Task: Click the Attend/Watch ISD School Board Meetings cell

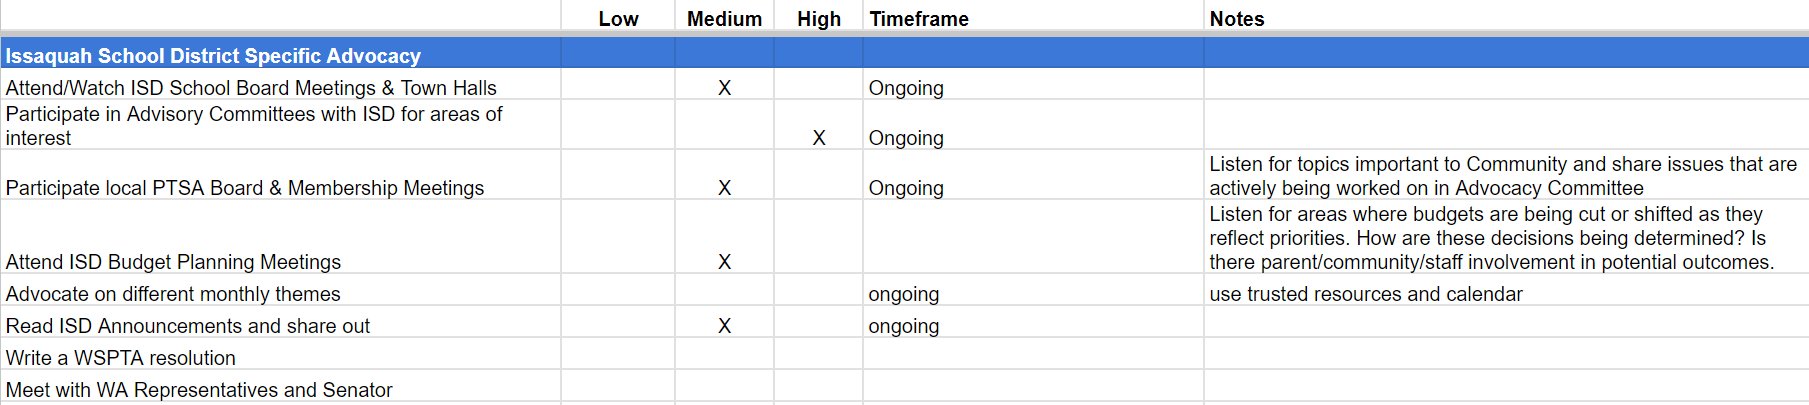Action: [251, 88]
